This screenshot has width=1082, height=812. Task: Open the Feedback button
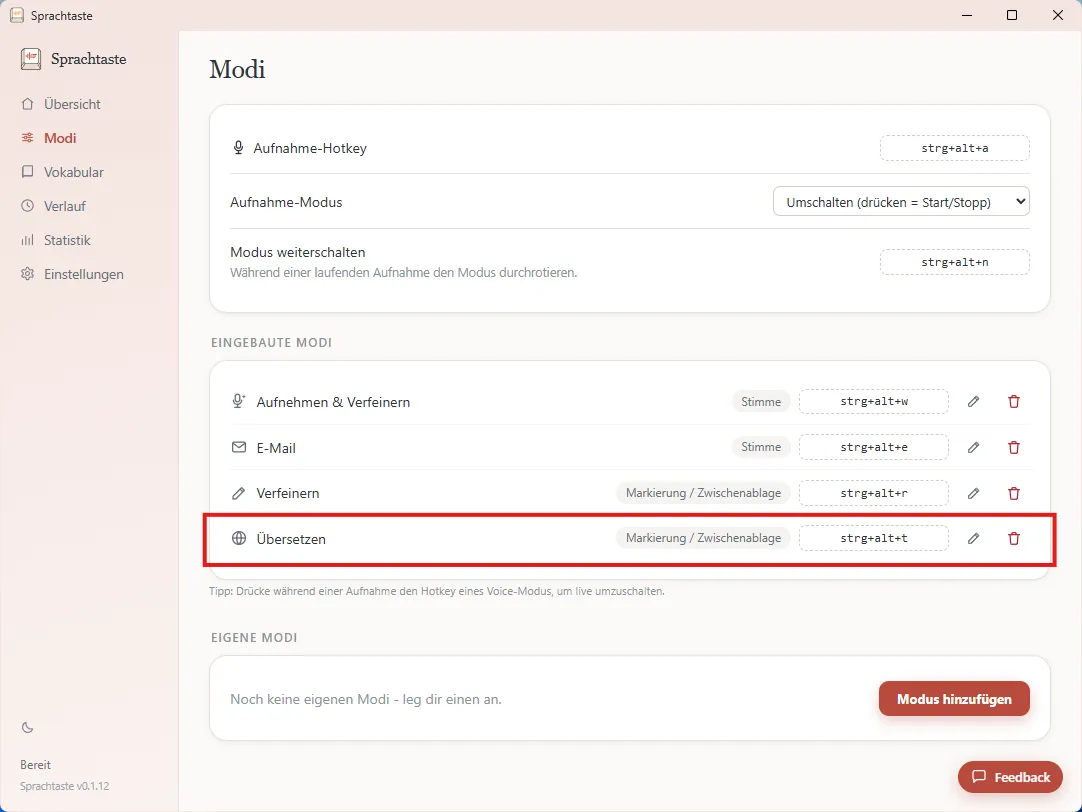(1010, 777)
